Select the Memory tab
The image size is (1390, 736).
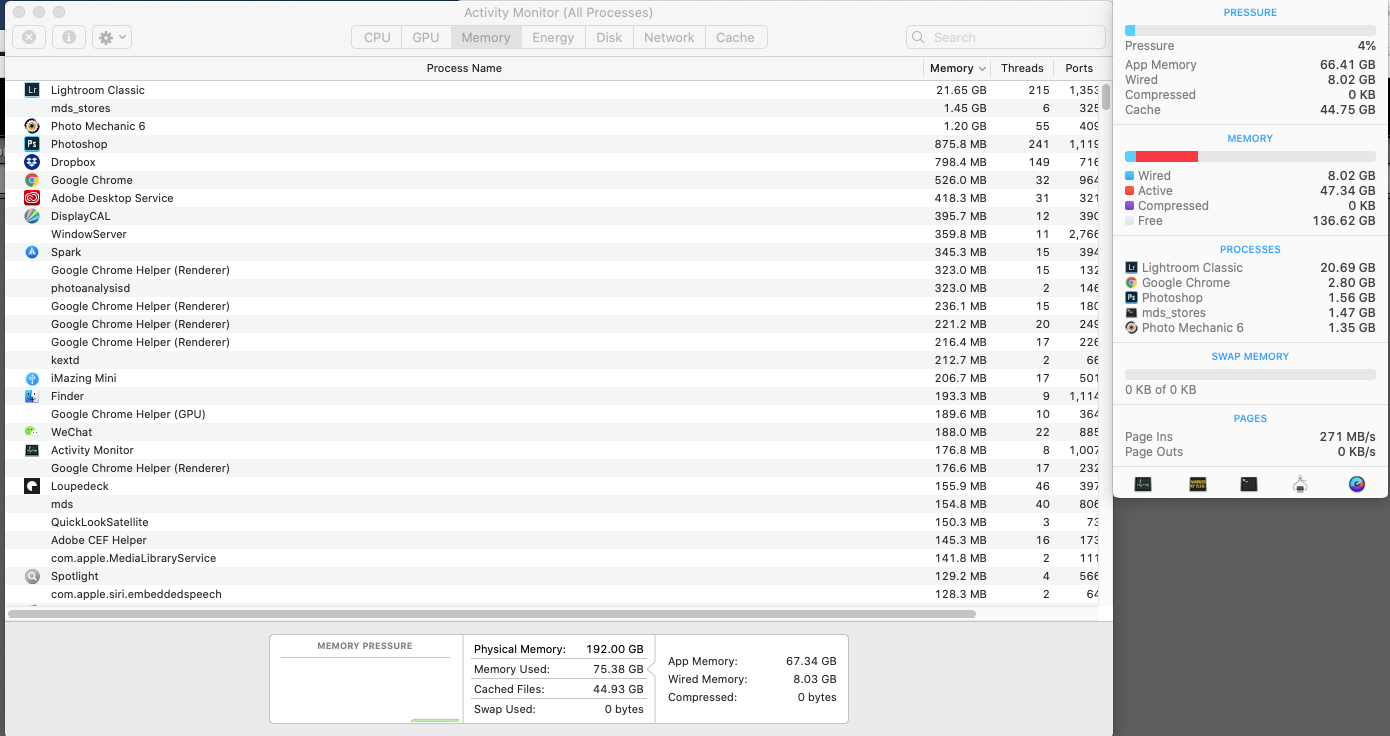[x=486, y=37]
